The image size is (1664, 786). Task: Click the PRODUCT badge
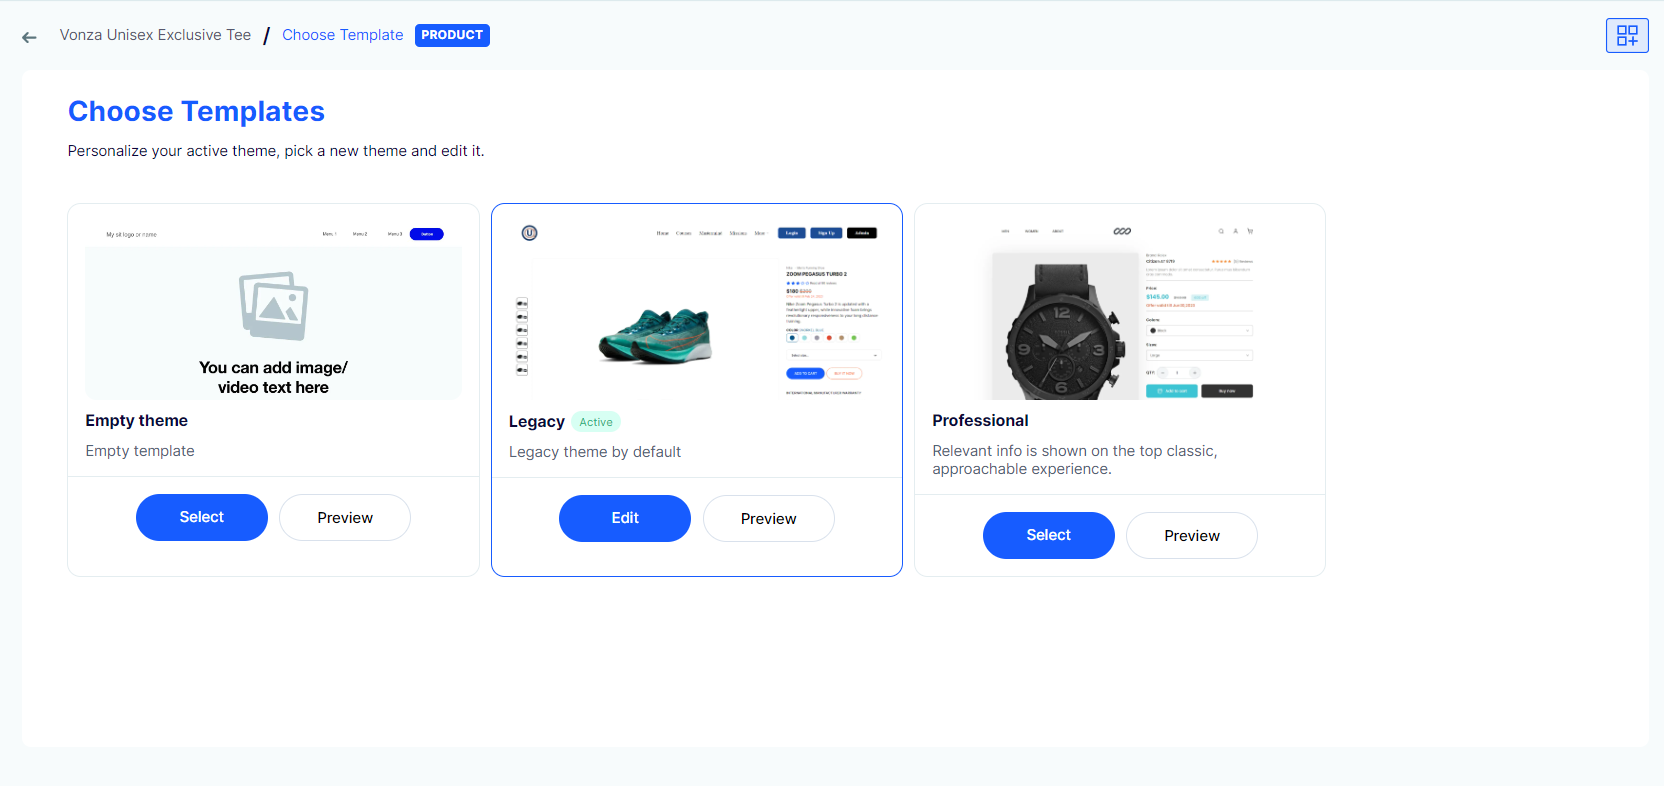click(x=452, y=35)
